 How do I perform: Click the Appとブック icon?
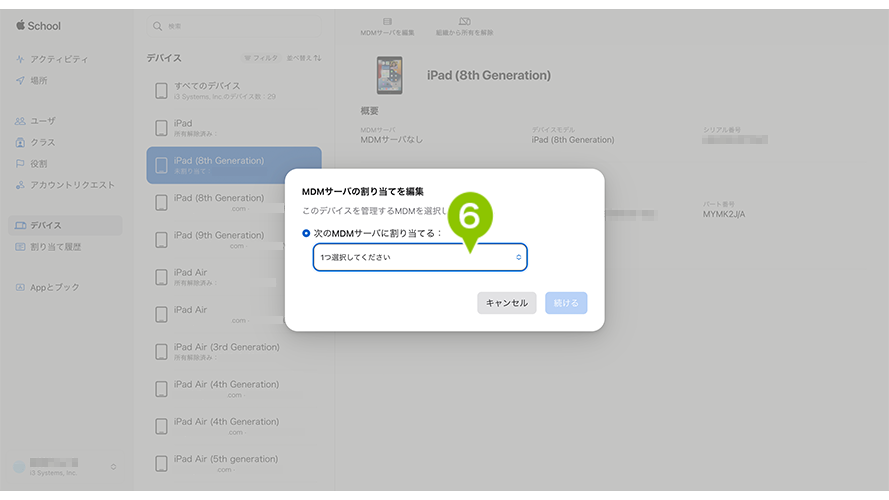pos(20,287)
